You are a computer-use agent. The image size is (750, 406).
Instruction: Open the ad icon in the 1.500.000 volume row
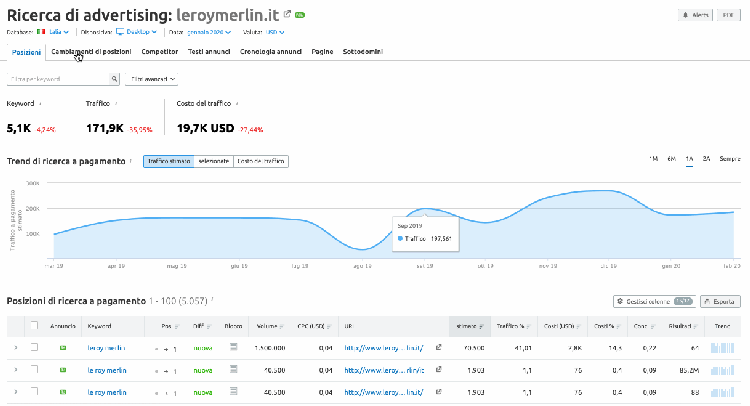pyautogui.click(x=63, y=348)
